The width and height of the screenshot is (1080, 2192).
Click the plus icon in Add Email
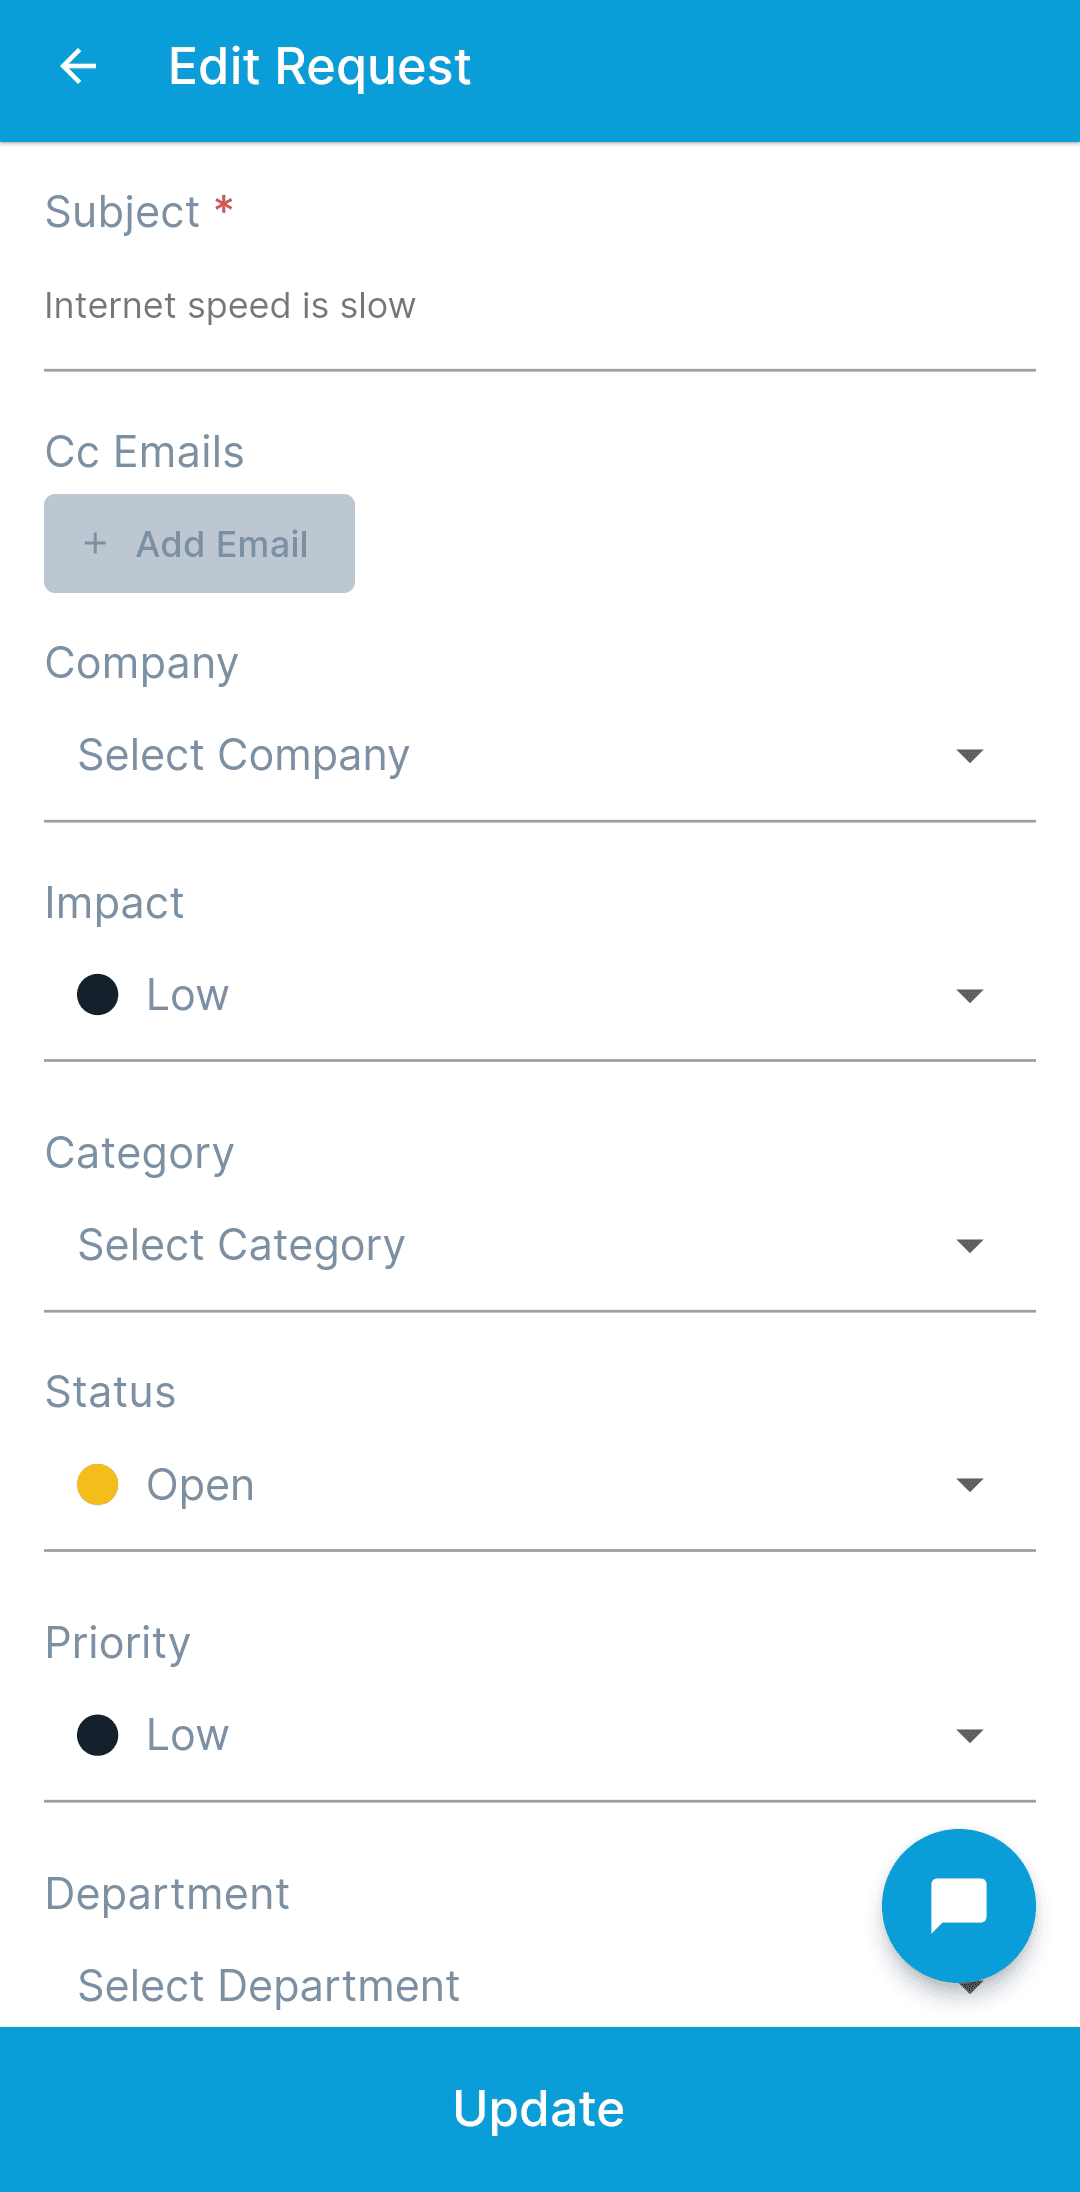pyautogui.click(x=96, y=544)
